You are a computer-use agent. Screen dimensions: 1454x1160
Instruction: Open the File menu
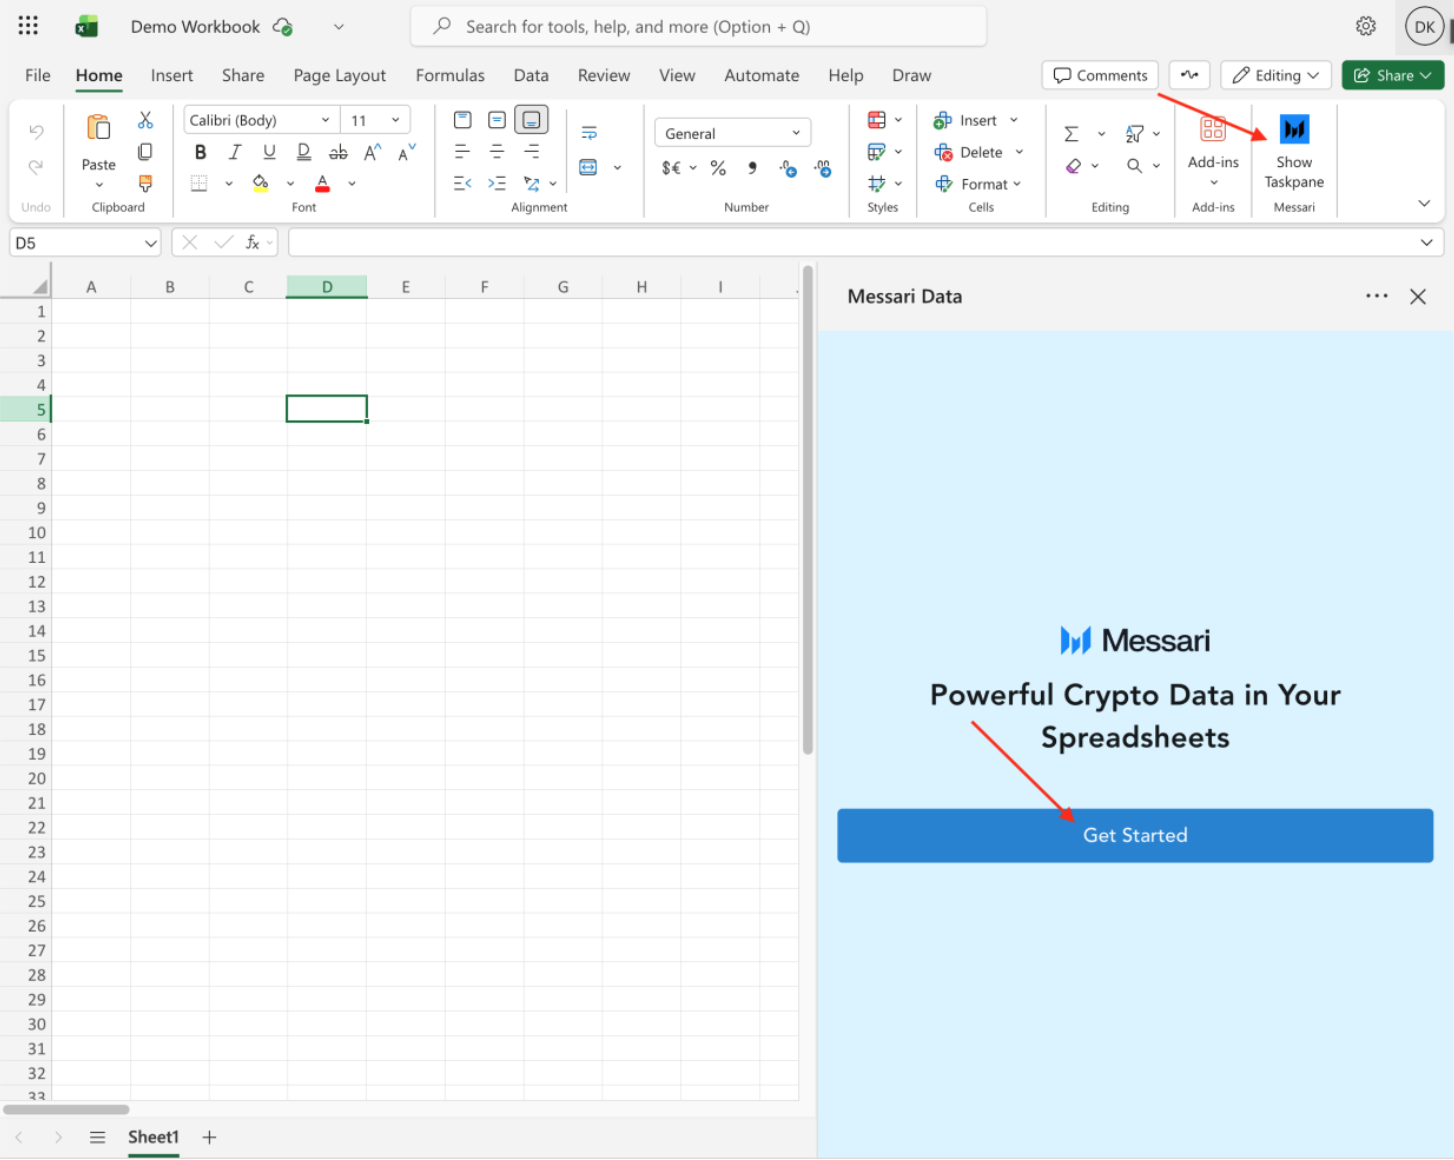[38, 75]
